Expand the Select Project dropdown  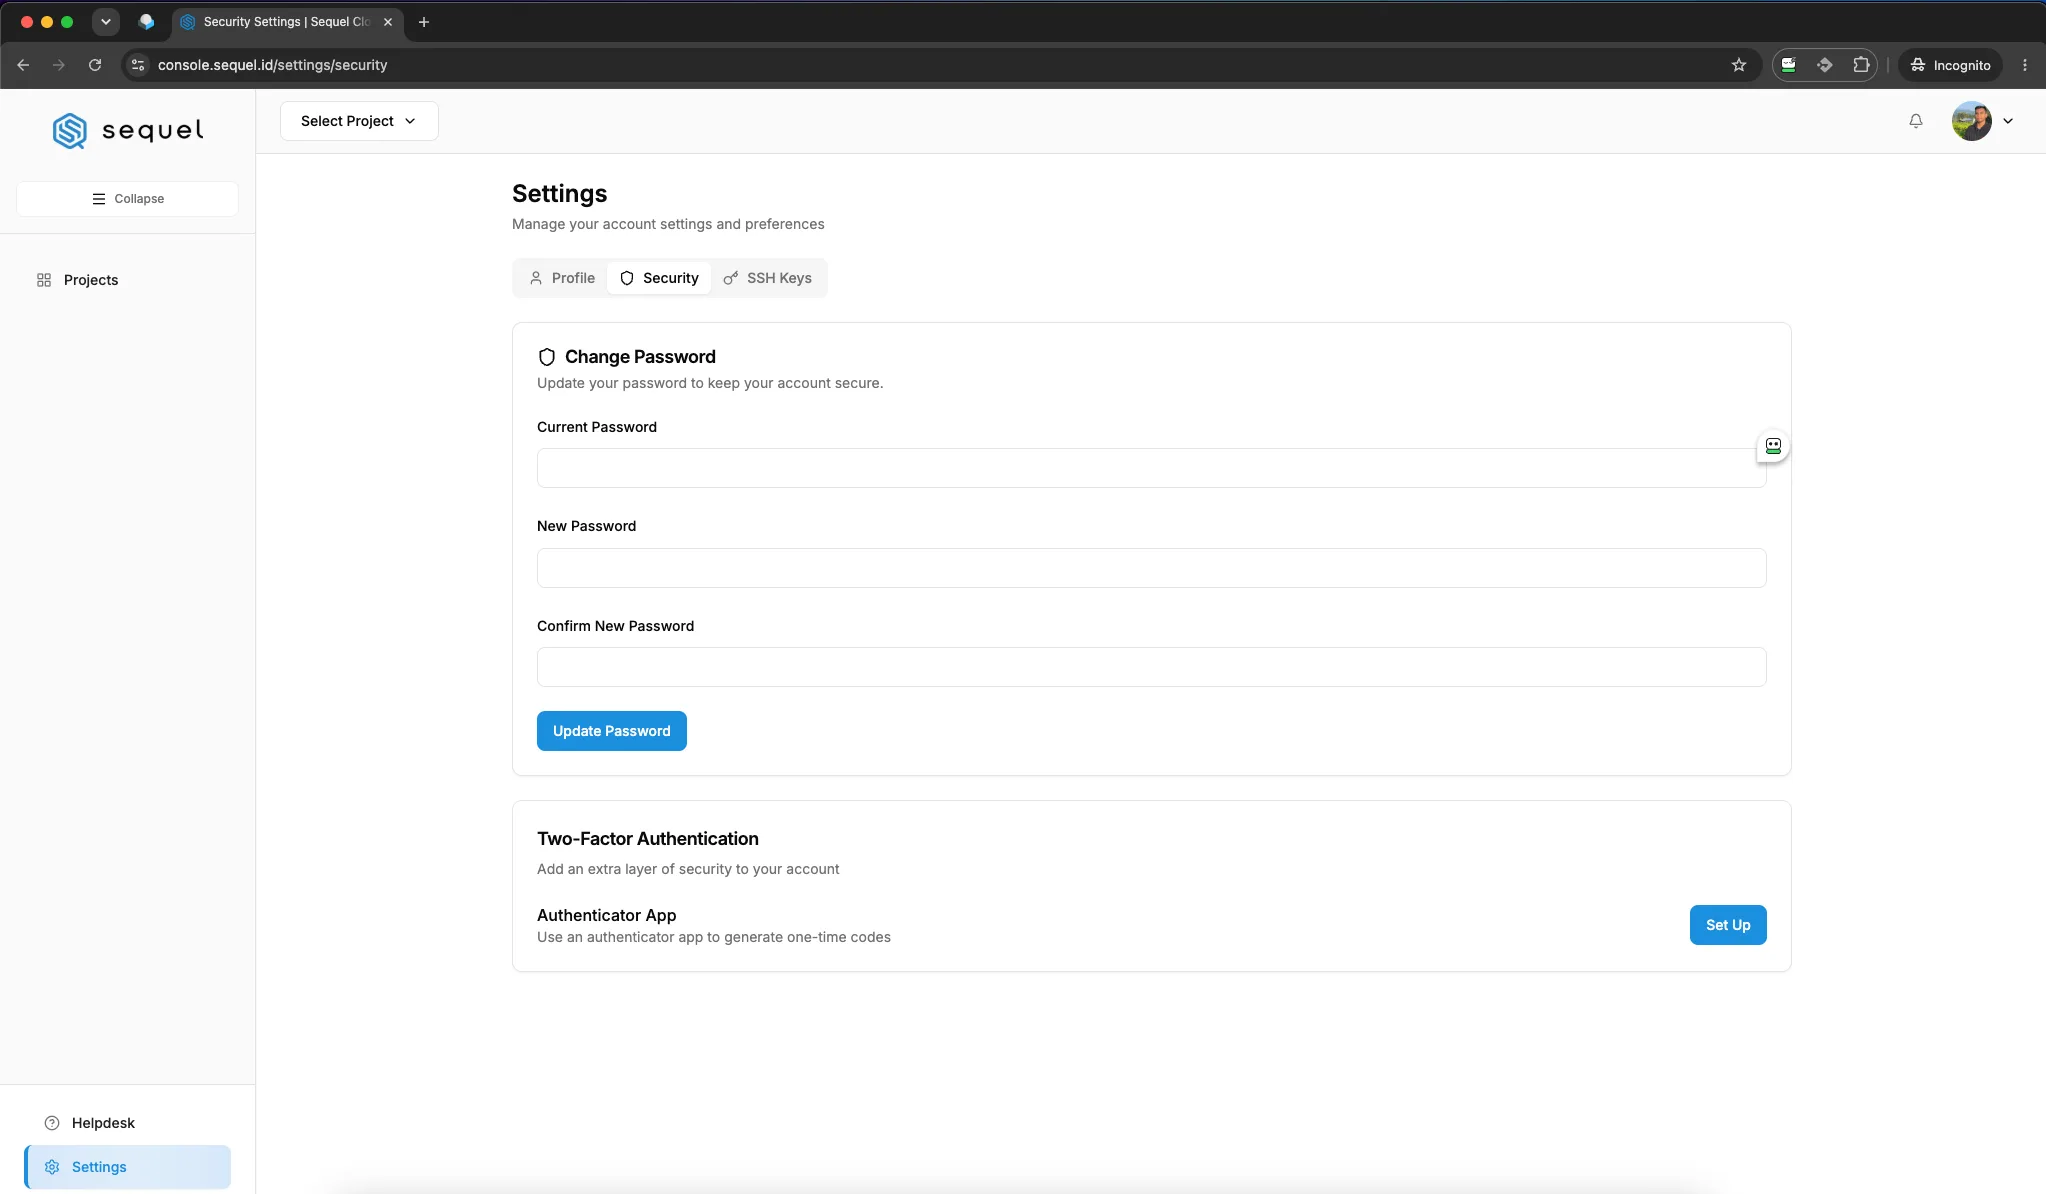pos(359,121)
